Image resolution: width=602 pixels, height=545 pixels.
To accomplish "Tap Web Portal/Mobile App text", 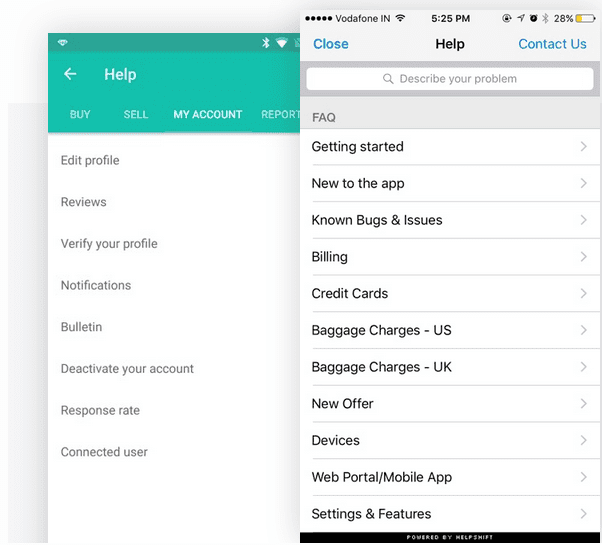I will 382,477.
